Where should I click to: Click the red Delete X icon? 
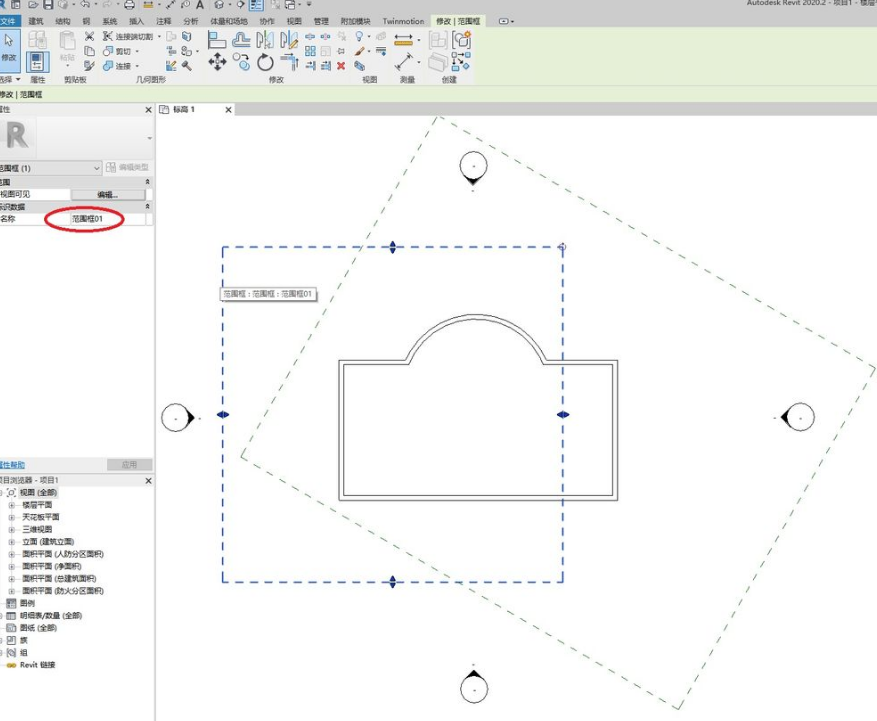pyautogui.click(x=341, y=66)
